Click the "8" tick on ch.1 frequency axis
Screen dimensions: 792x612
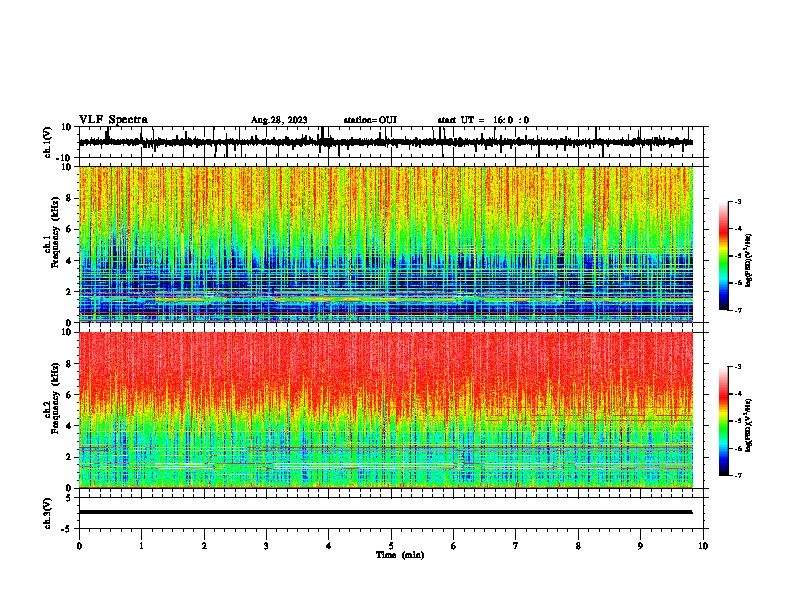(69, 198)
